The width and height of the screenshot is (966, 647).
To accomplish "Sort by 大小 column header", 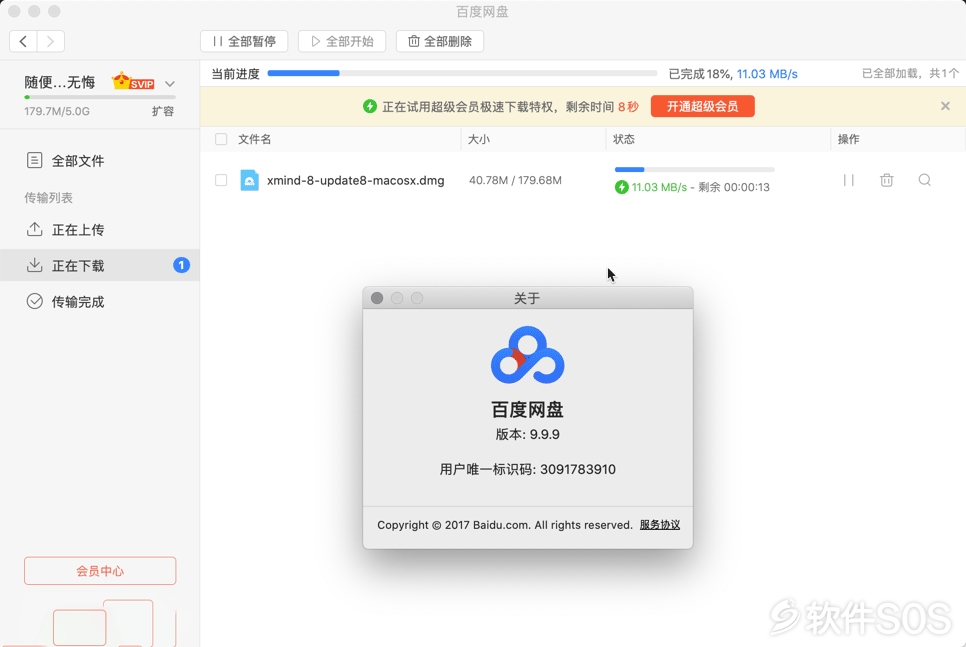I will [479, 139].
